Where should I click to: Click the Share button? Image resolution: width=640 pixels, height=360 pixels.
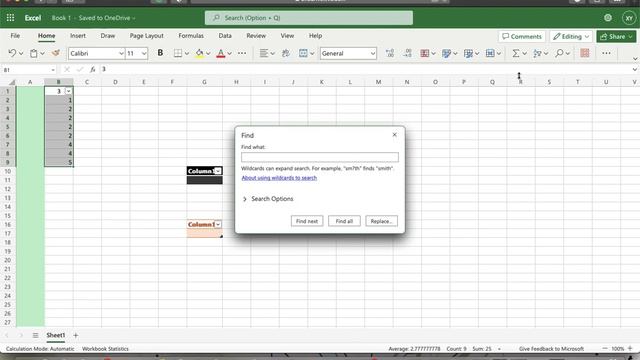(616, 36)
